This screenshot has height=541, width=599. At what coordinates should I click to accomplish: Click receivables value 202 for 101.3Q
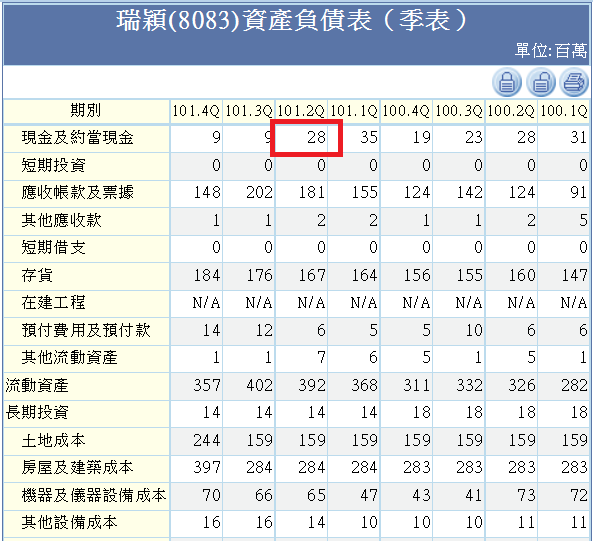coord(259,192)
